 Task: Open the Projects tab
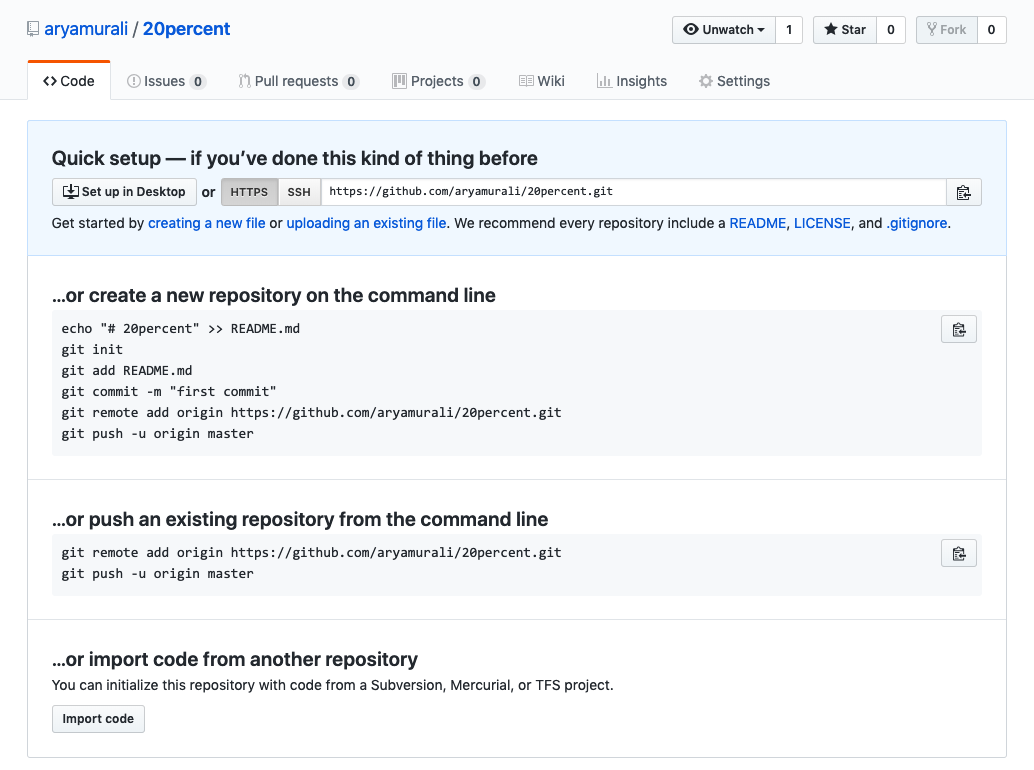coord(437,81)
